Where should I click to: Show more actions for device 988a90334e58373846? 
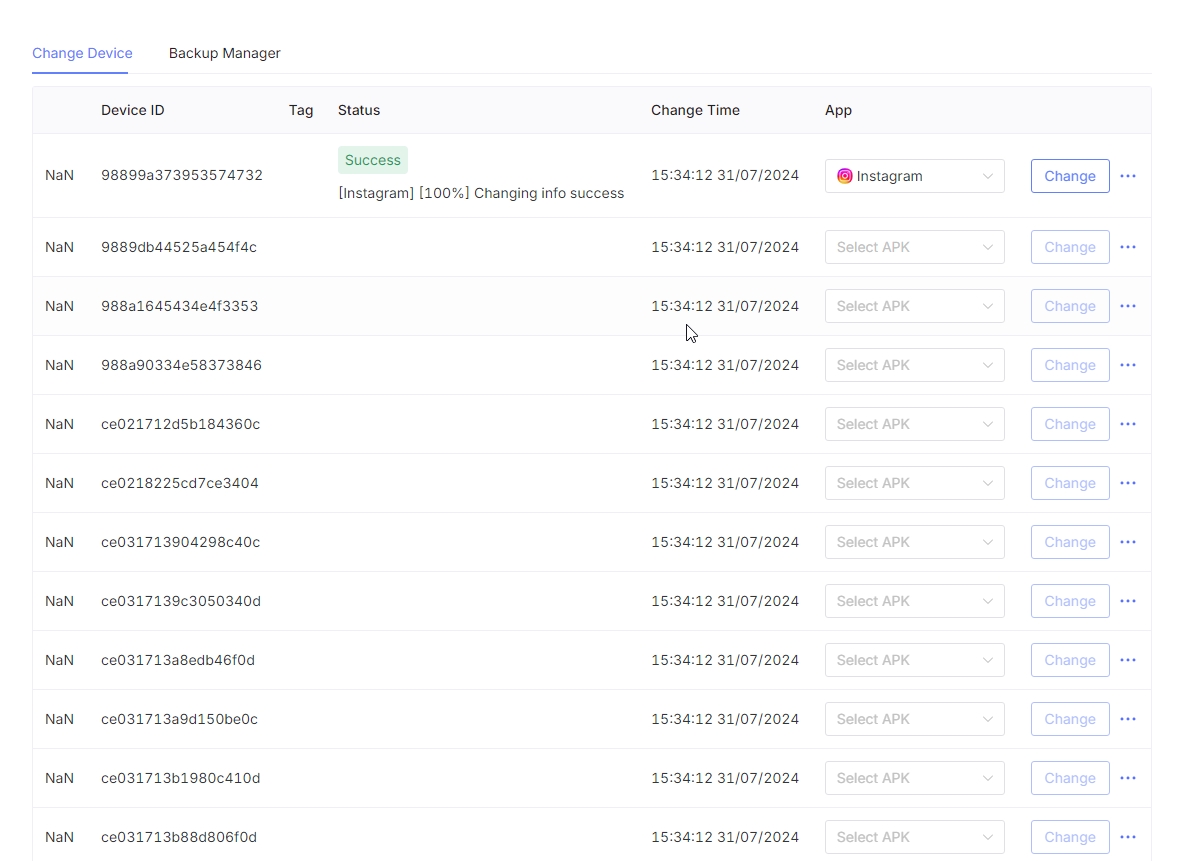1128,365
